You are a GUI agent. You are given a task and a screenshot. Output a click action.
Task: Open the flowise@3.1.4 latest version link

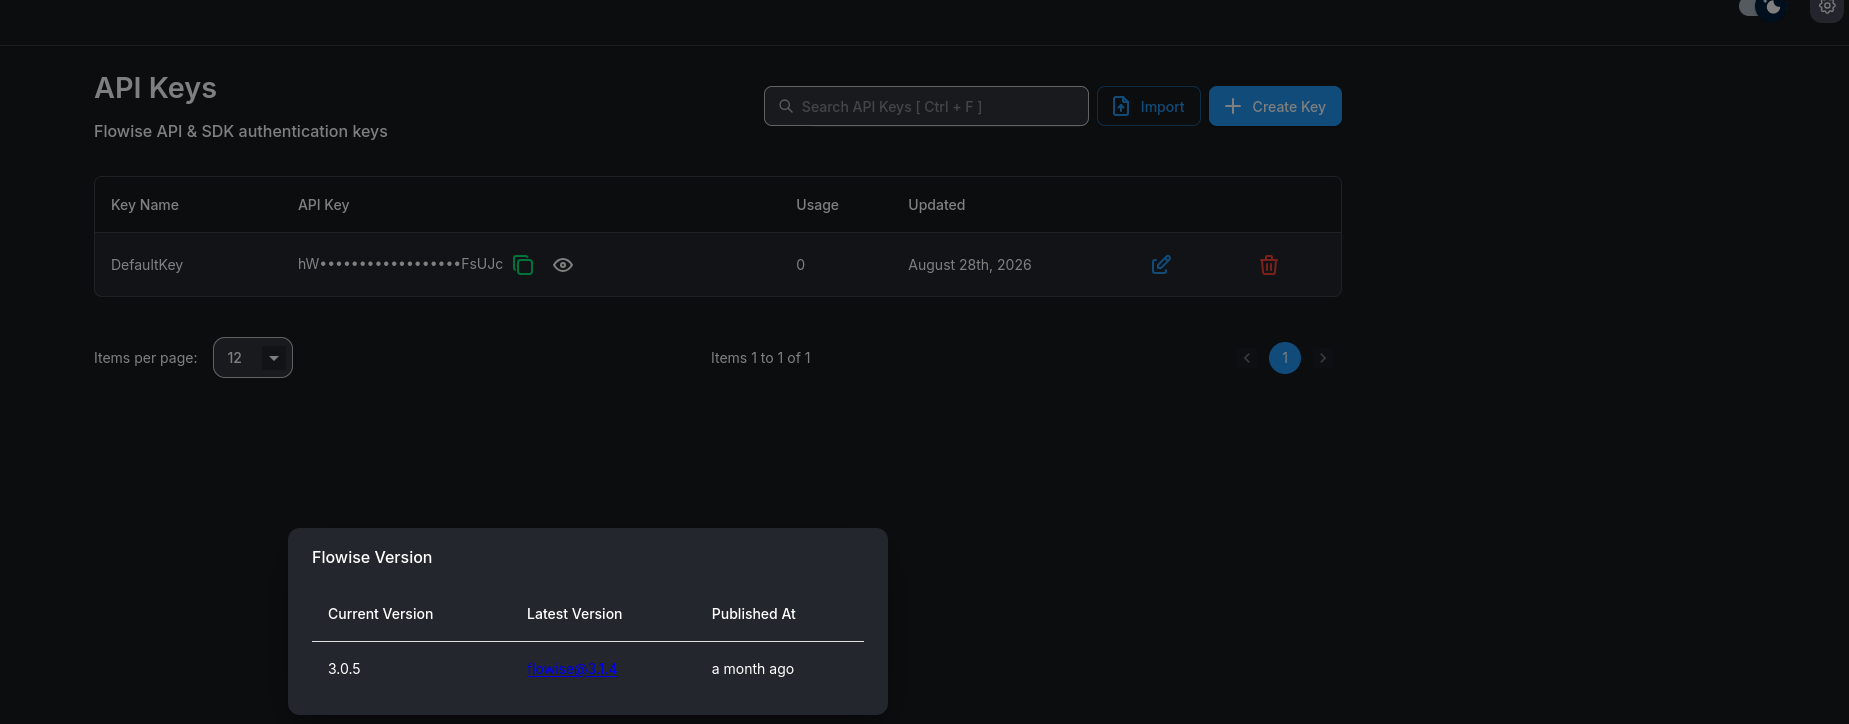pos(572,669)
